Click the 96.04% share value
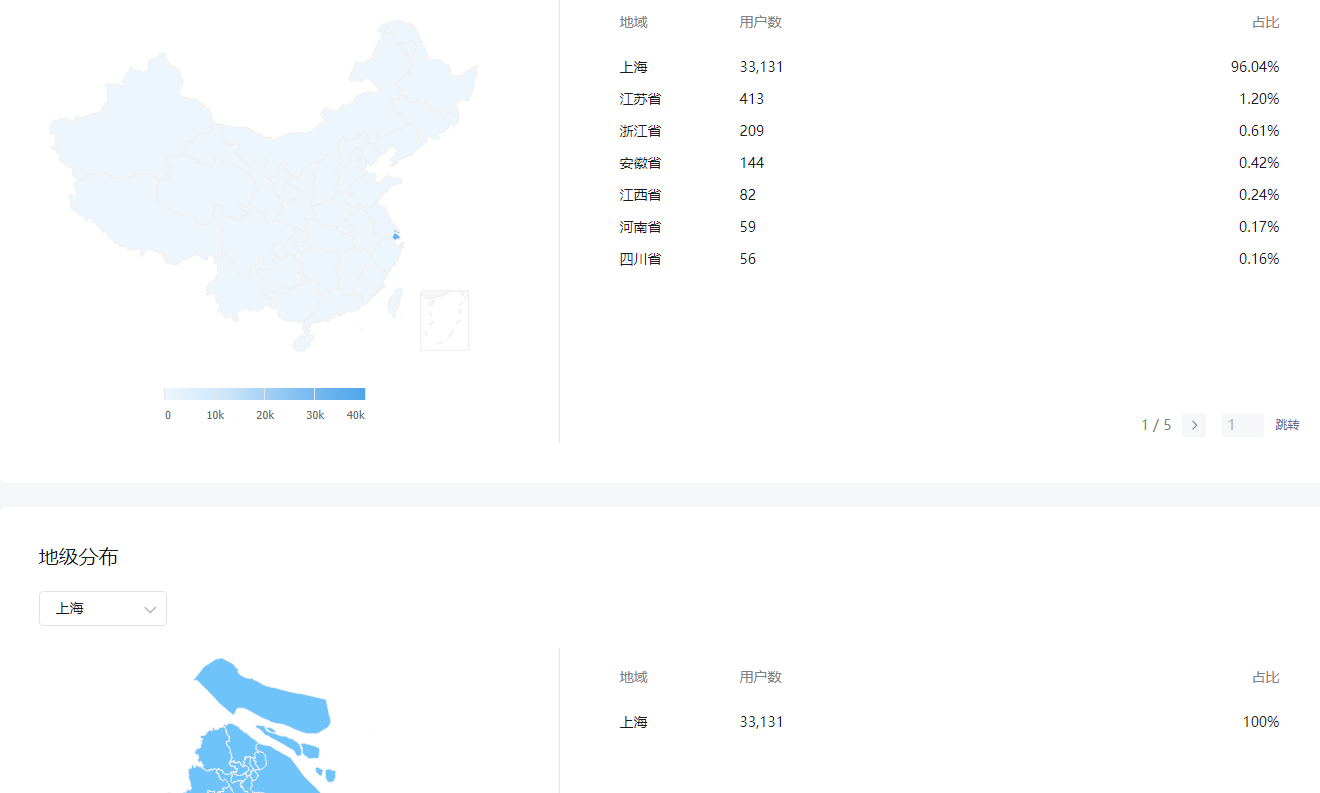Screen dimensions: 1320x793 pos(1255,67)
